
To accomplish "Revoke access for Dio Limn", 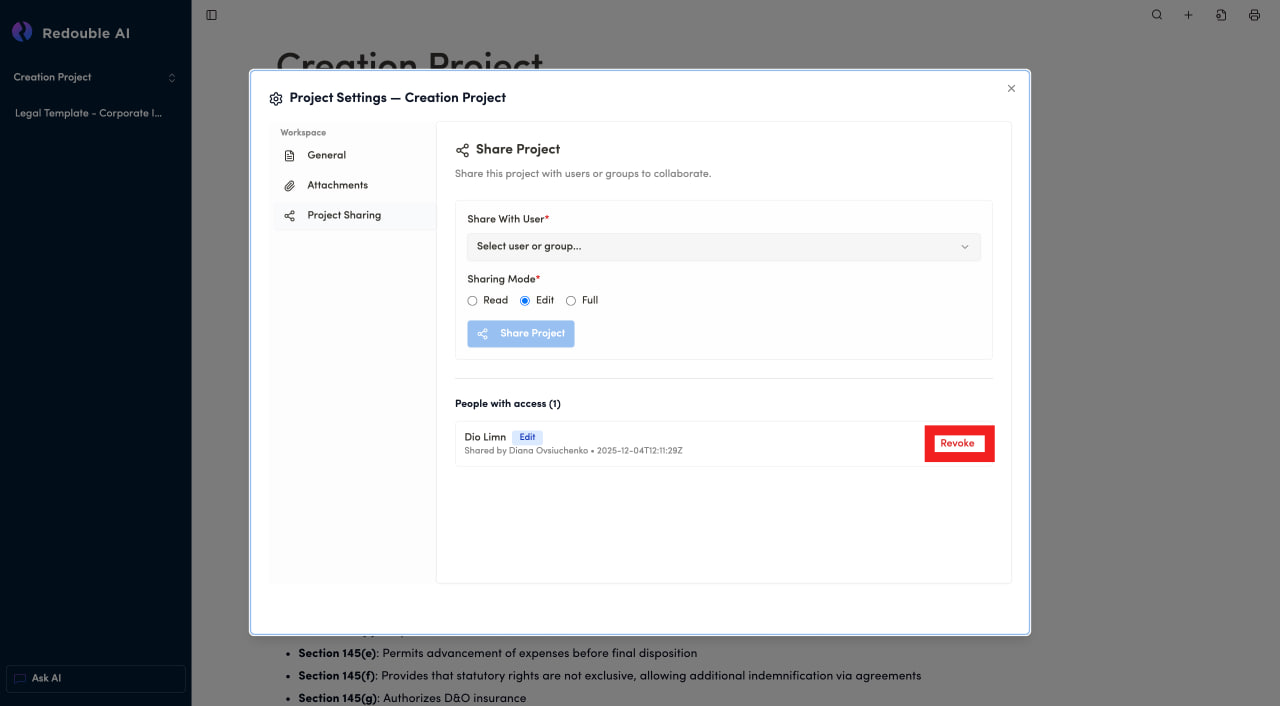I will click(x=957, y=444).
